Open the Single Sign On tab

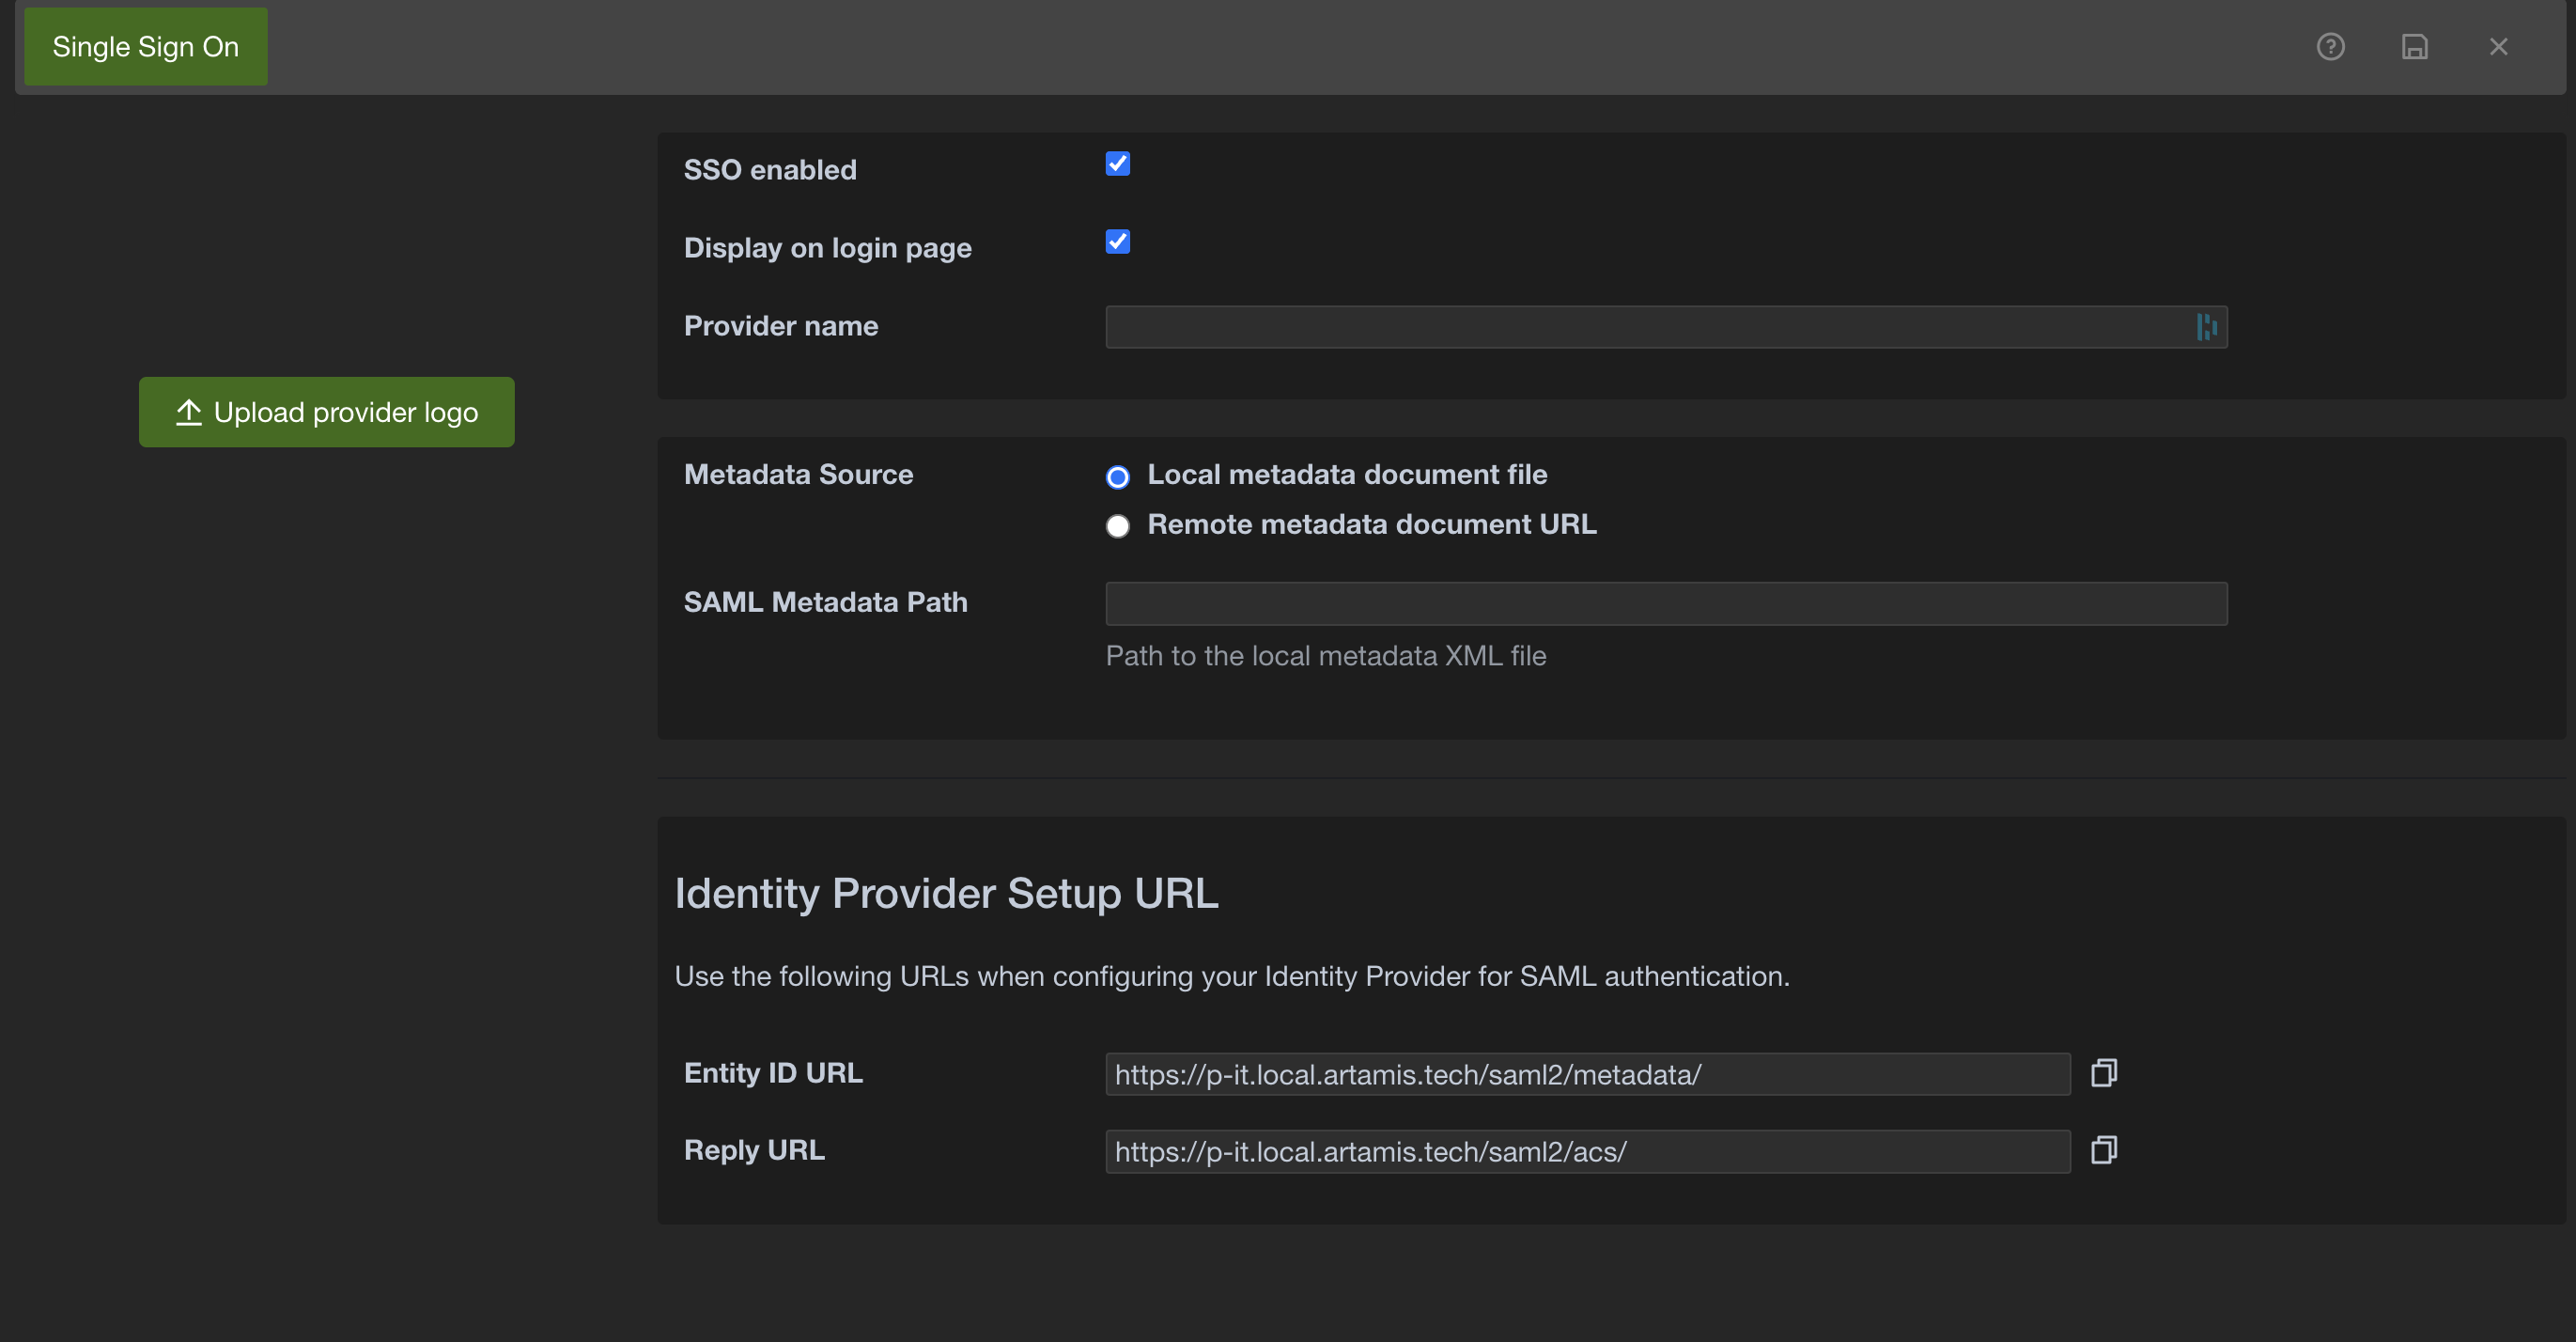(146, 47)
